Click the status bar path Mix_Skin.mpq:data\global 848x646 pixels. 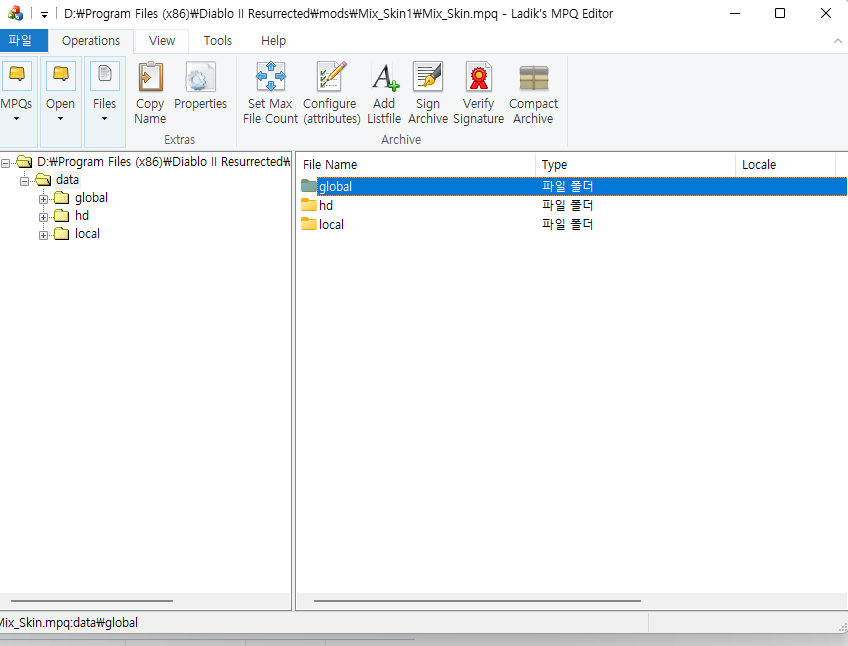(x=68, y=623)
